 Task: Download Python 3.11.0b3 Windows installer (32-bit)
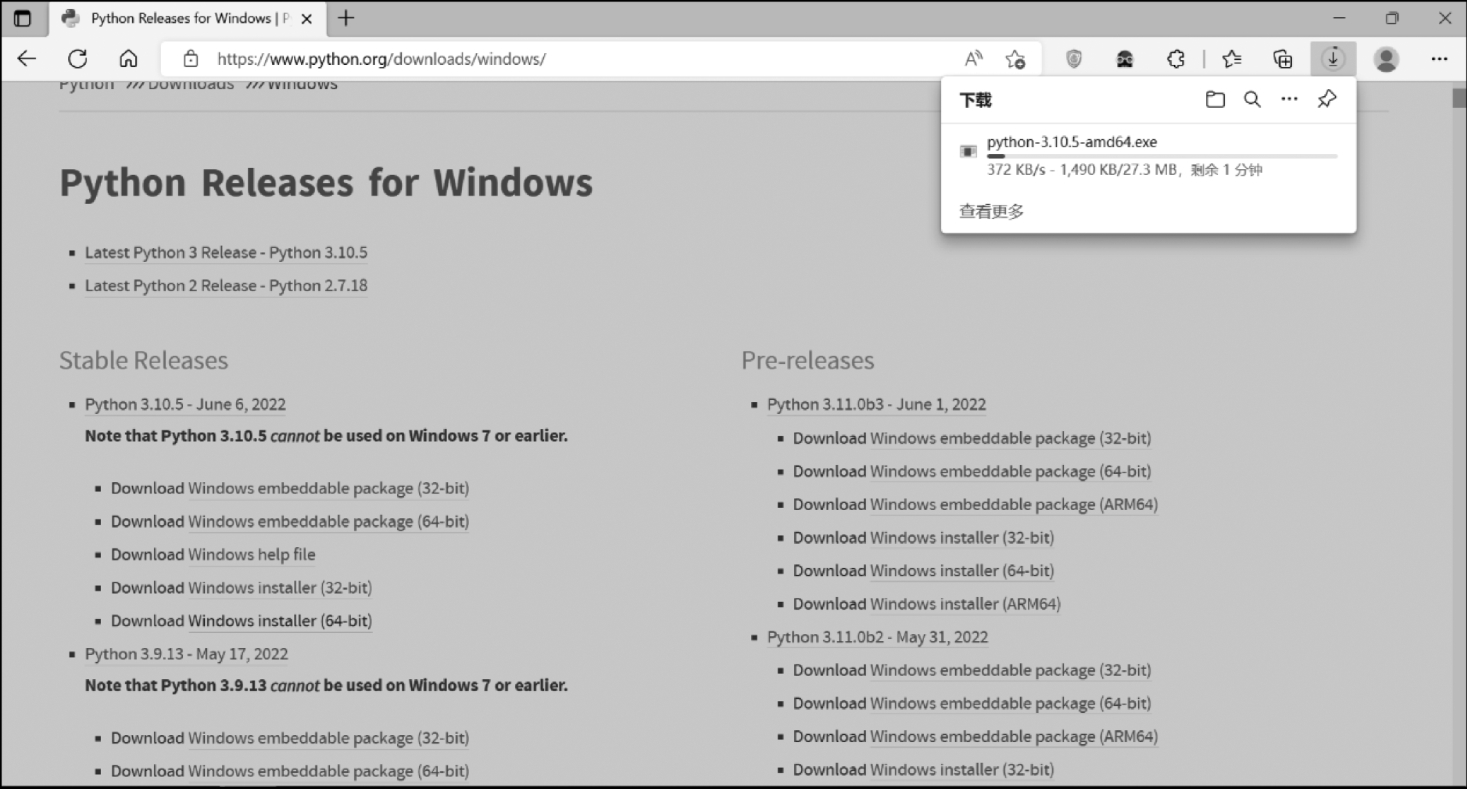962,538
